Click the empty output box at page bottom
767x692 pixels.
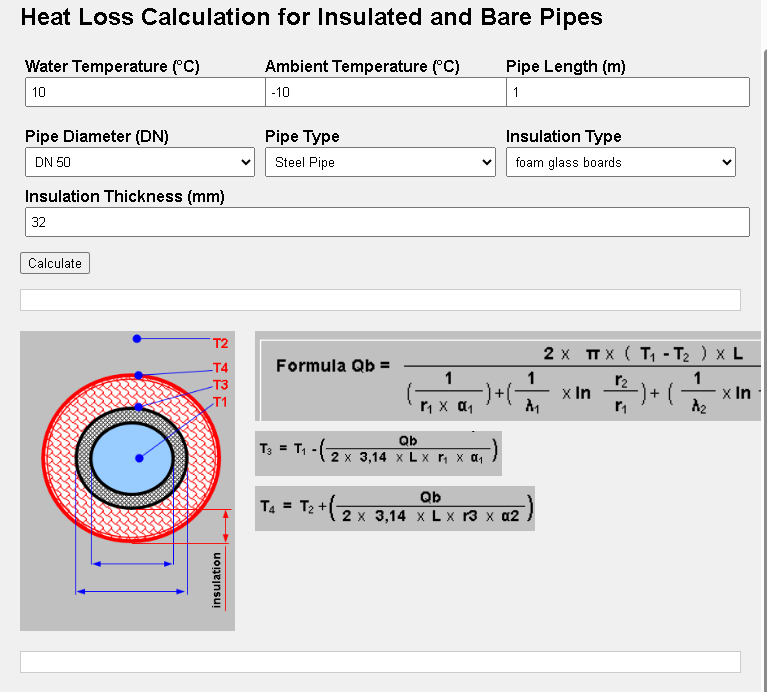click(380, 662)
